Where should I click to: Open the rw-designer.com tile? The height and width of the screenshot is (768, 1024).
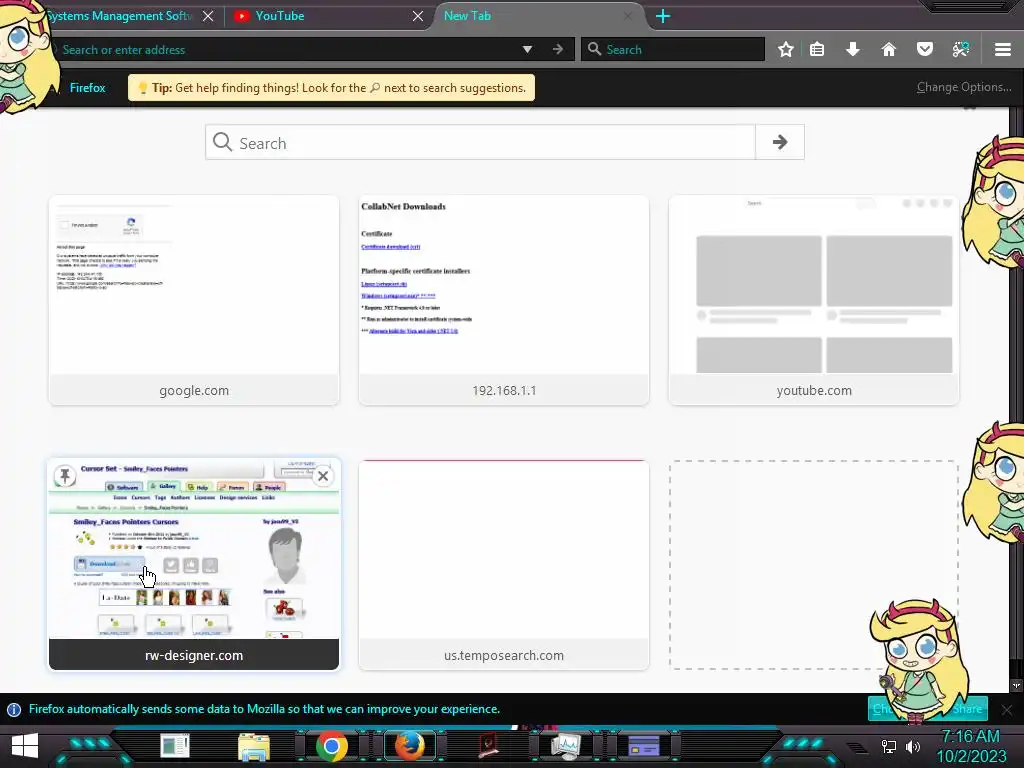(194, 564)
